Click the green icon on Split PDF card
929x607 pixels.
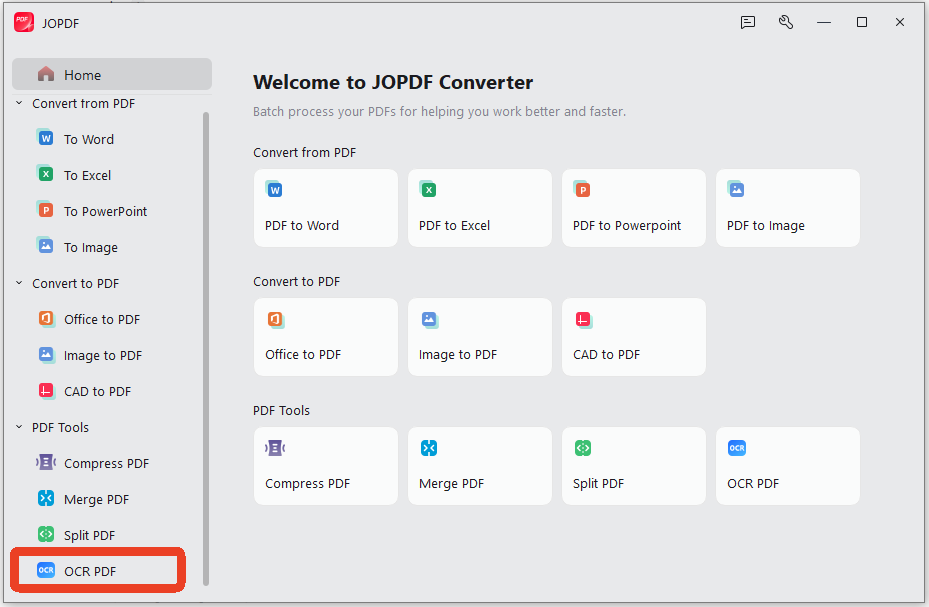pos(583,448)
